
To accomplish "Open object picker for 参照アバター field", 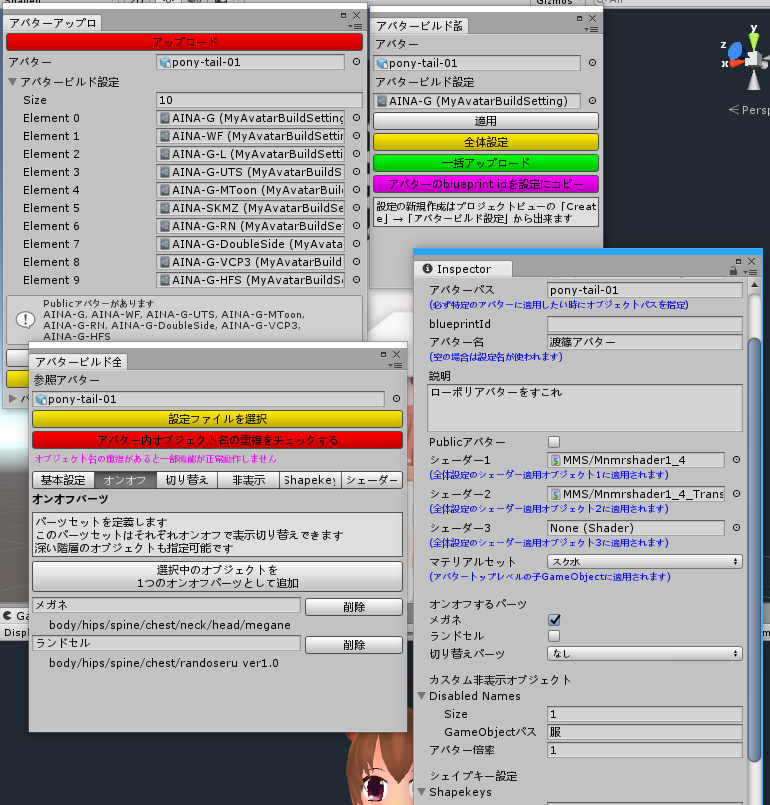I will 396,399.
